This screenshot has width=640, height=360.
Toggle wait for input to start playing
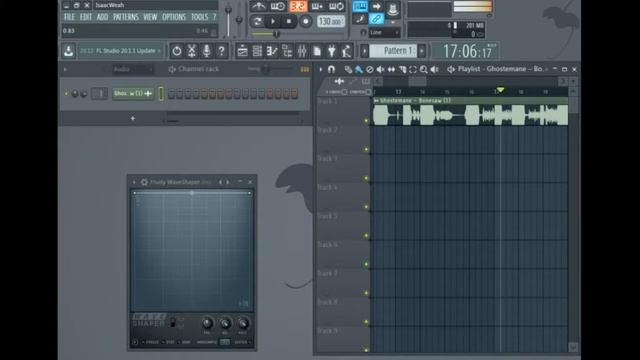[x=278, y=6]
